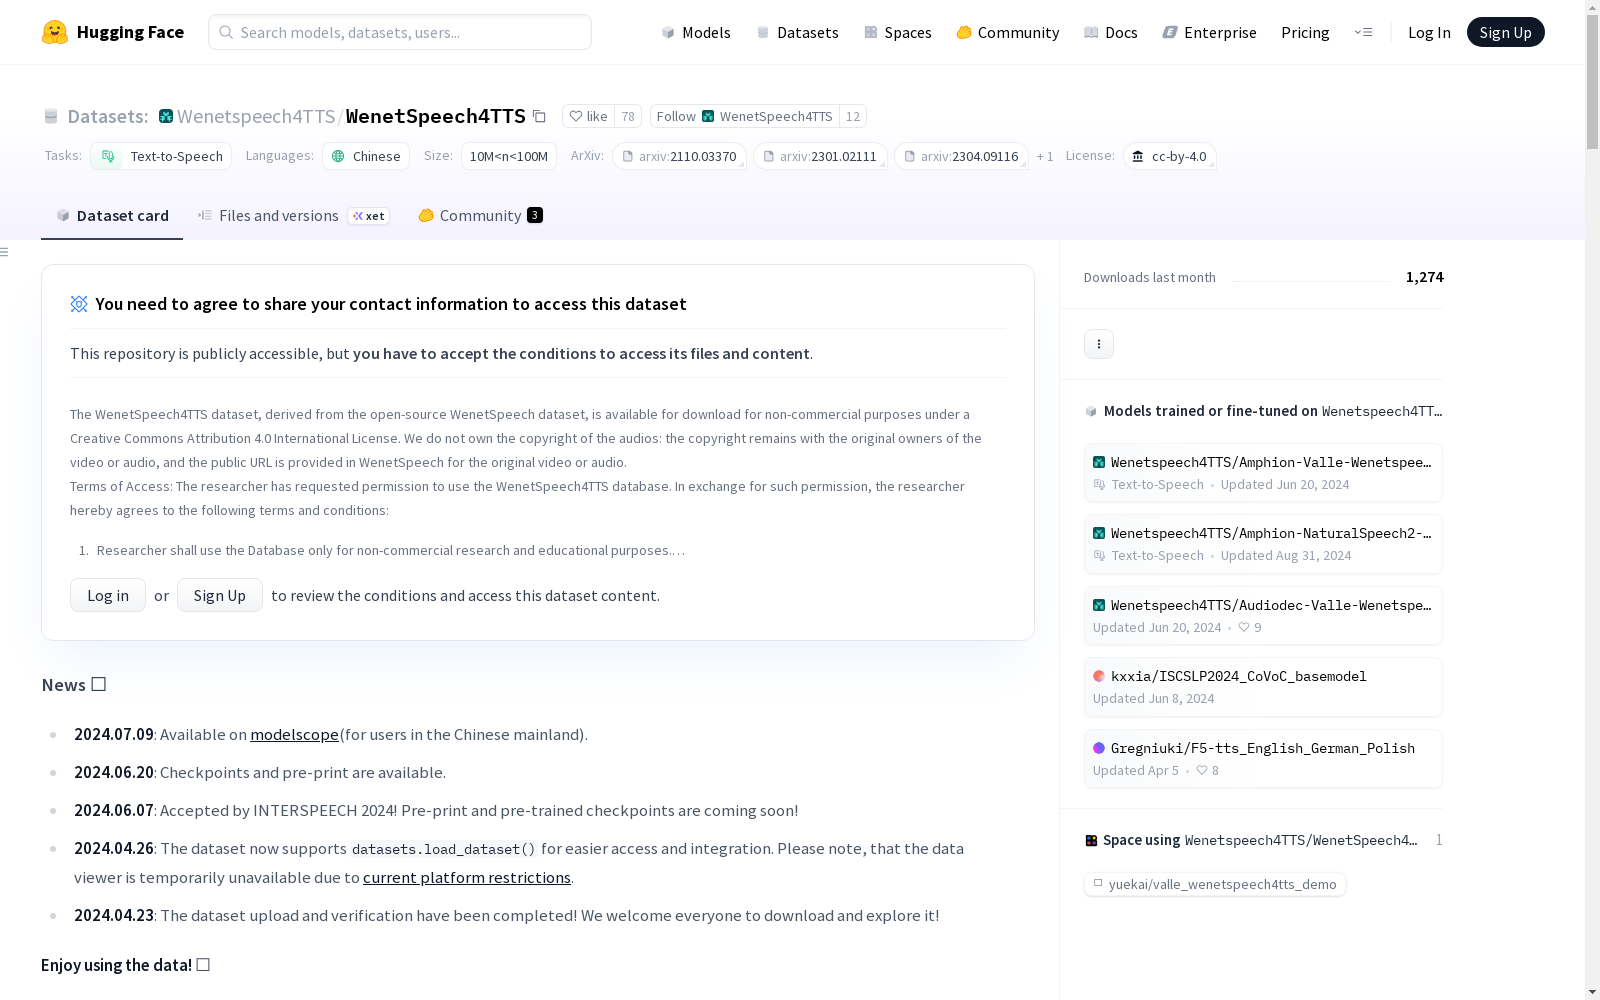Switch to the Dataset card tab
1600x1000 pixels.
[x=112, y=216]
